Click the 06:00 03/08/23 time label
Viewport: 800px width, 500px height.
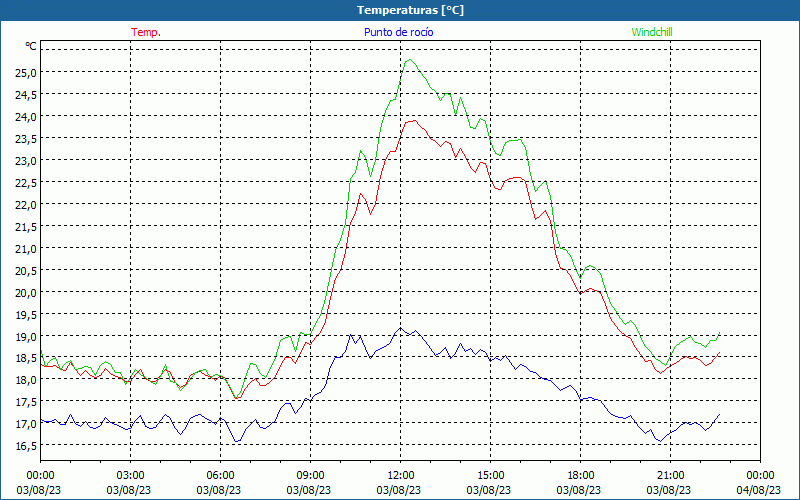(219, 483)
